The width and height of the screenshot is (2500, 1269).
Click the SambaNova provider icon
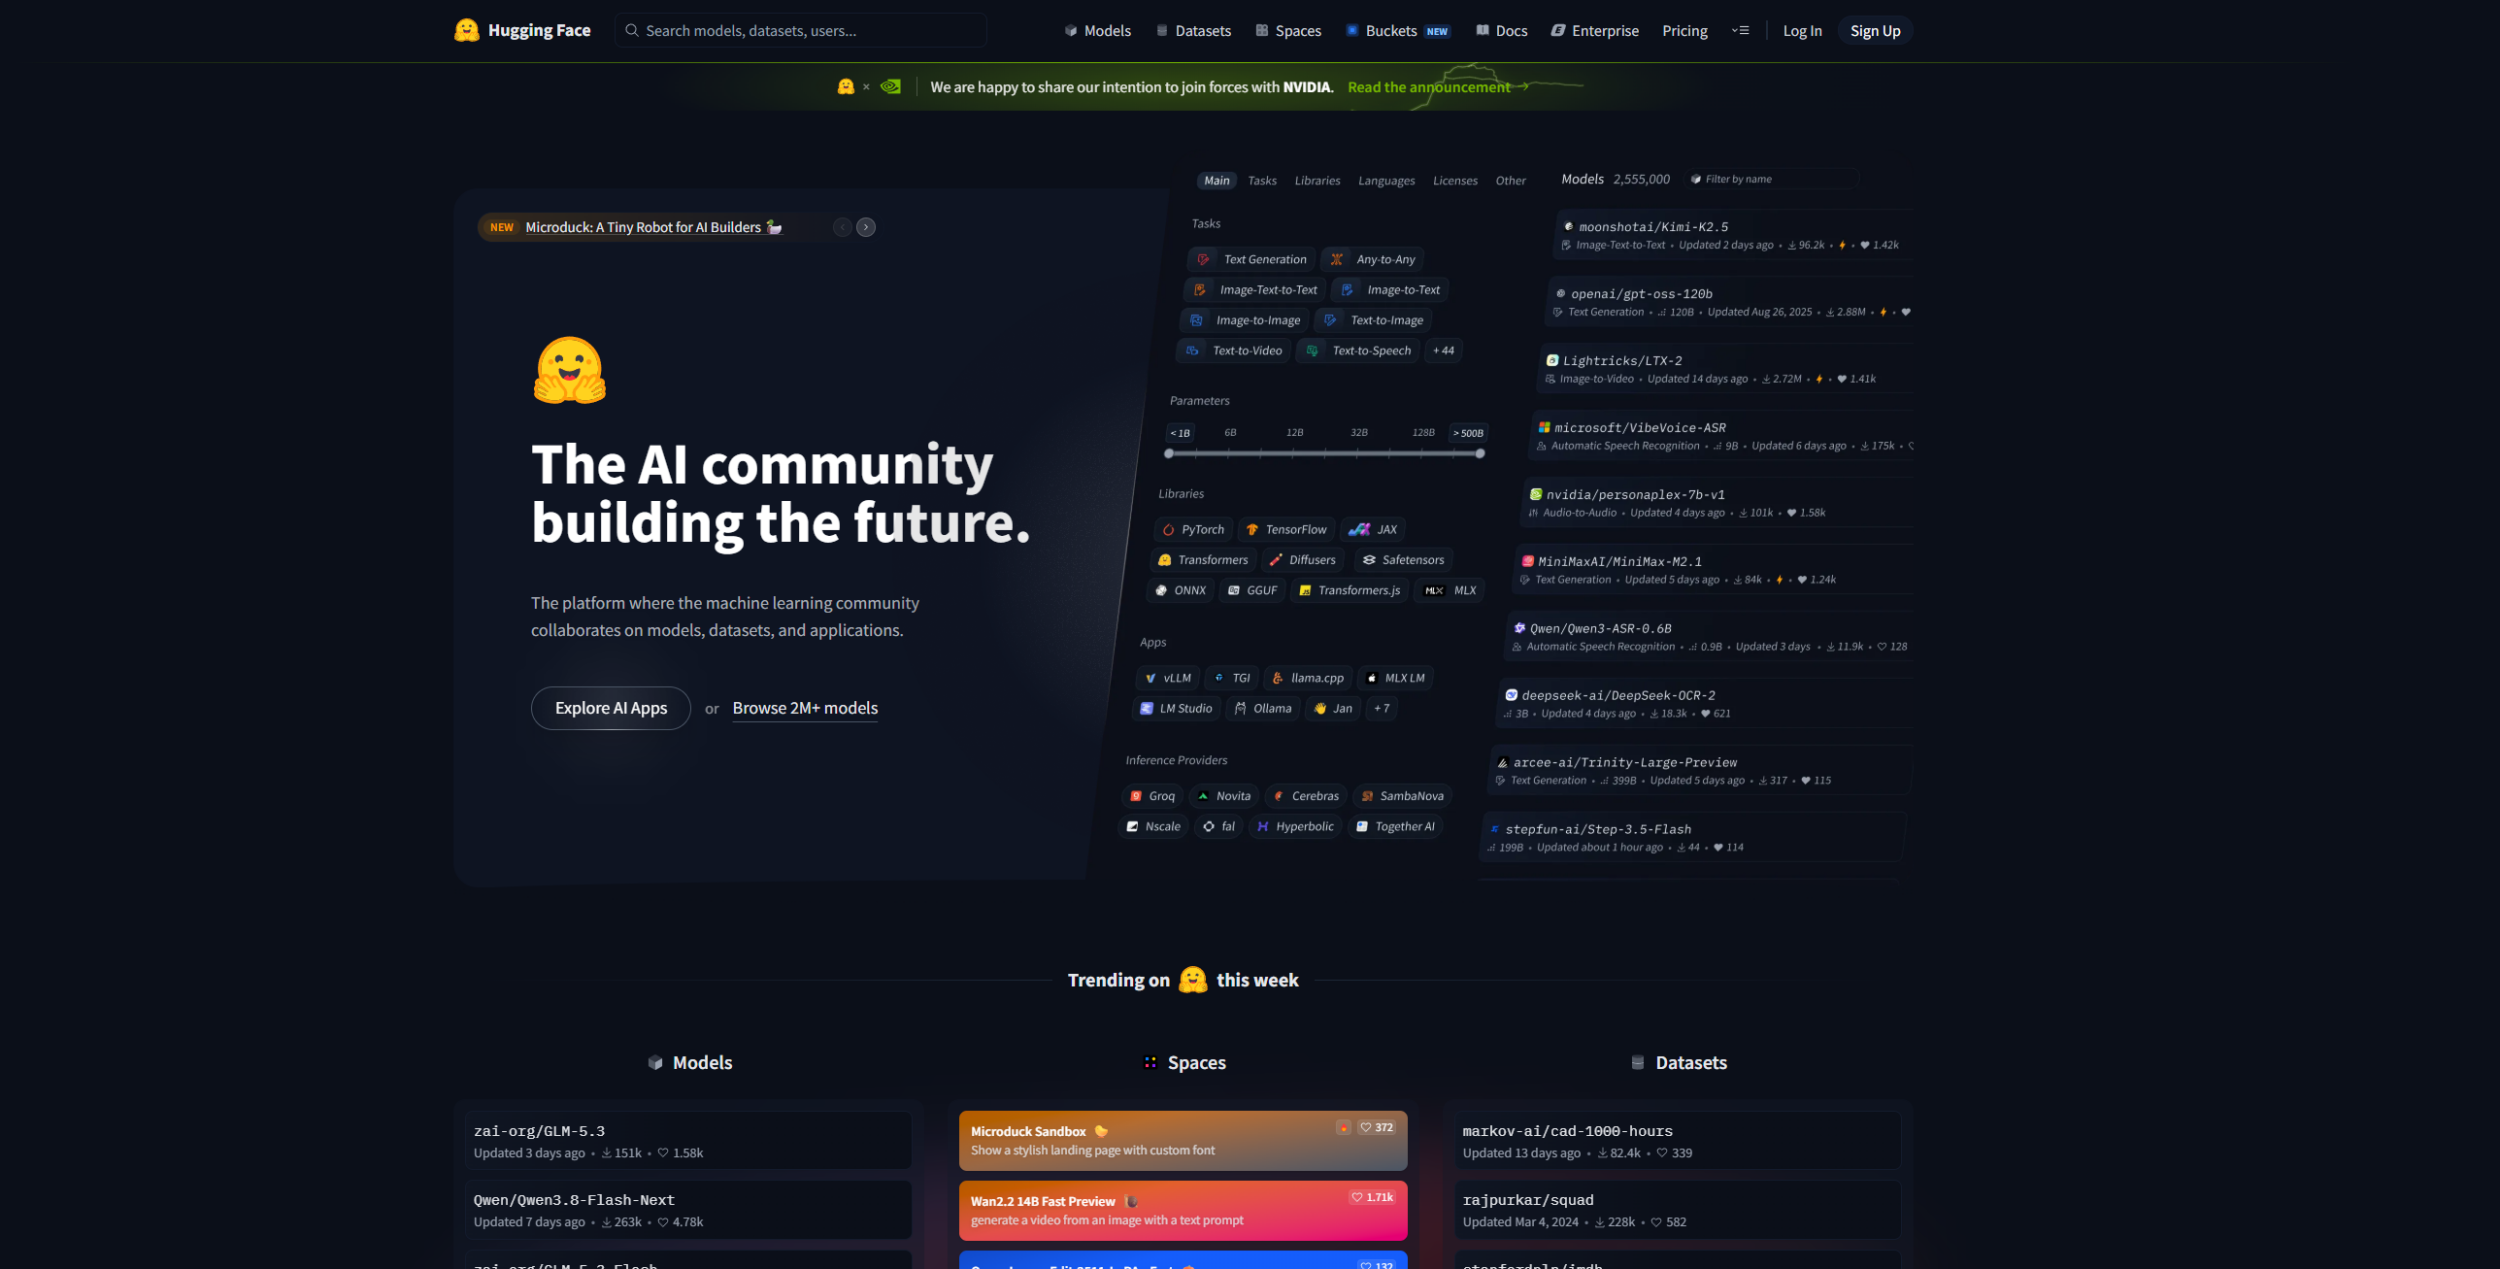coord(1367,797)
